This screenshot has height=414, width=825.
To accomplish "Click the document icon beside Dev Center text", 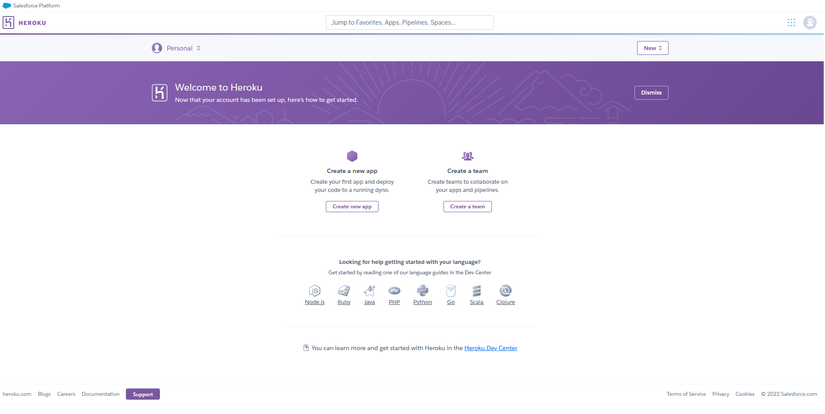I will click(x=306, y=348).
